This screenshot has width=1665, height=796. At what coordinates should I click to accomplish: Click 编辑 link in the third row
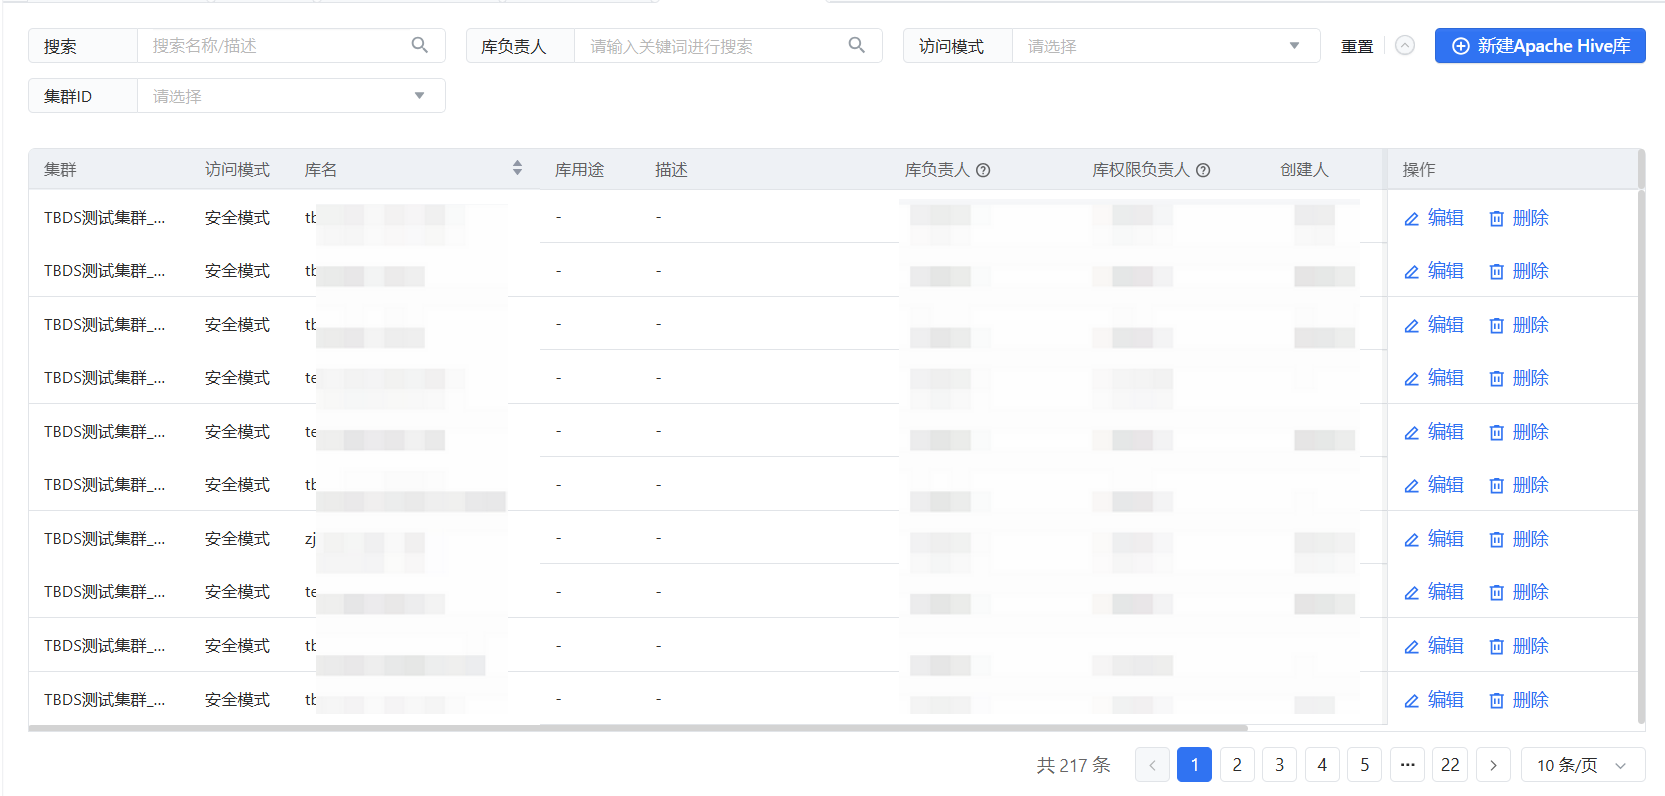(x=1445, y=325)
